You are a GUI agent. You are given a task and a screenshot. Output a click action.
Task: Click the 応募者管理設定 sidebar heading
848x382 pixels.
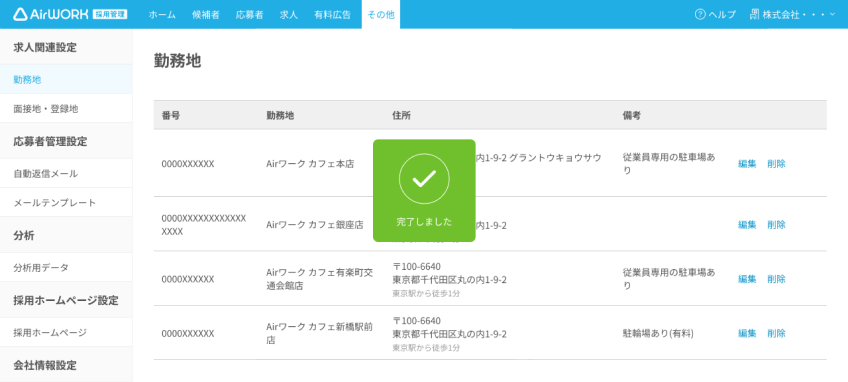(50, 142)
